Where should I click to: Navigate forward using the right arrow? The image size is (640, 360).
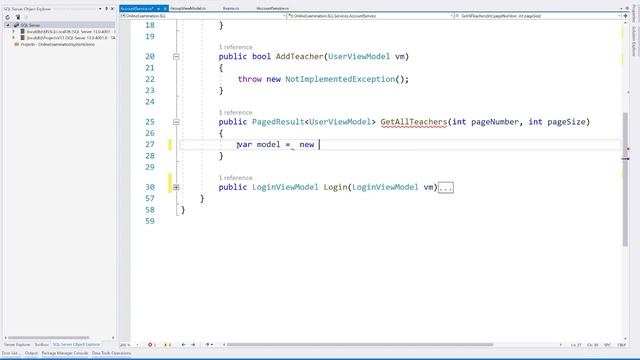point(193,345)
